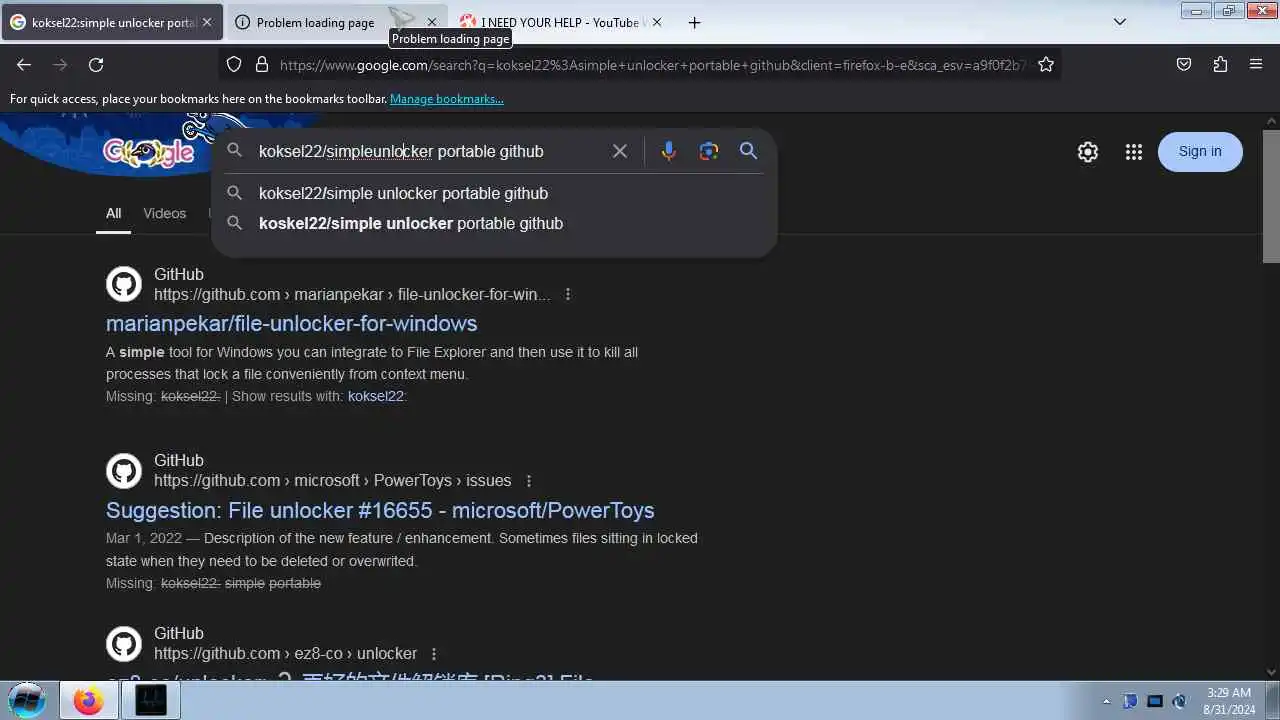Close the Problem loading page tab
The width and height of the screenshot is (1280, 720).
[432, 22]
